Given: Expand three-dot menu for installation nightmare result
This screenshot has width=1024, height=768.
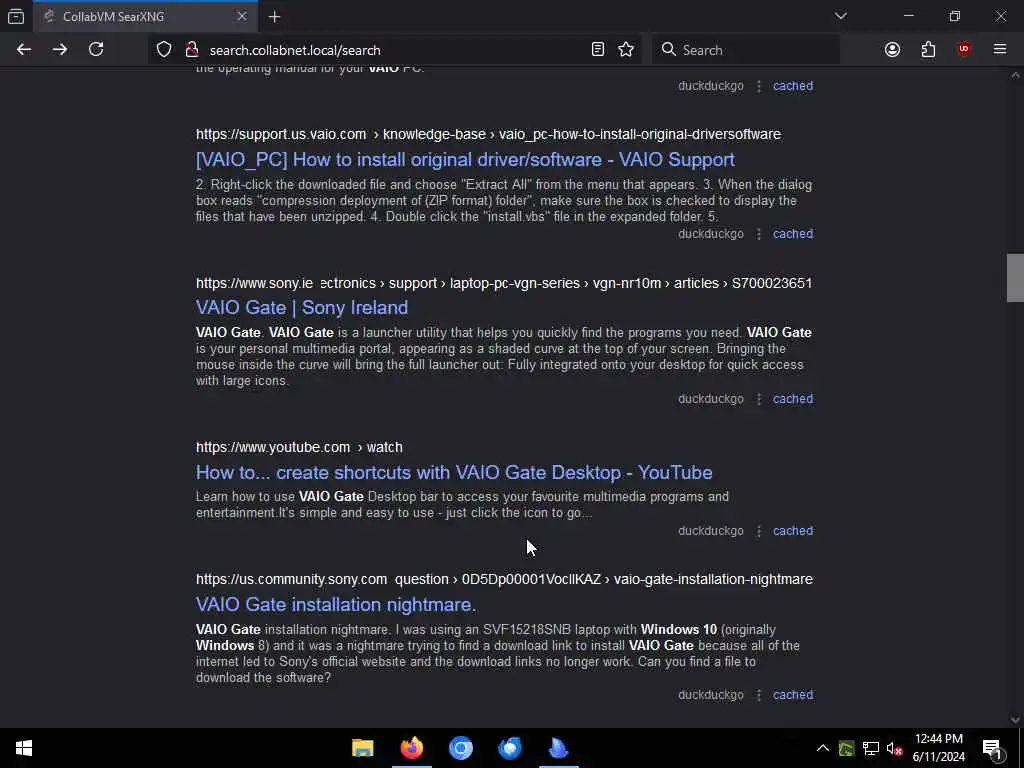Looking at the screenshot, I should pos(759,695).
